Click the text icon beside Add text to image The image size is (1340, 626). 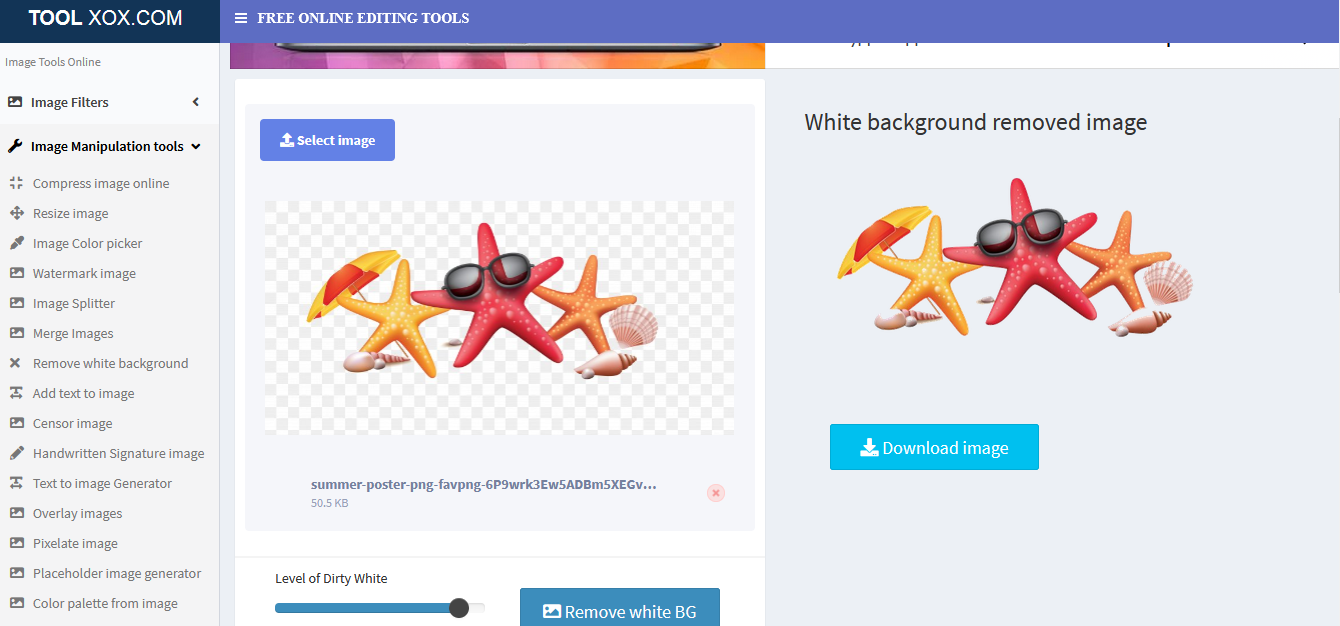click(x=16, y=393)
